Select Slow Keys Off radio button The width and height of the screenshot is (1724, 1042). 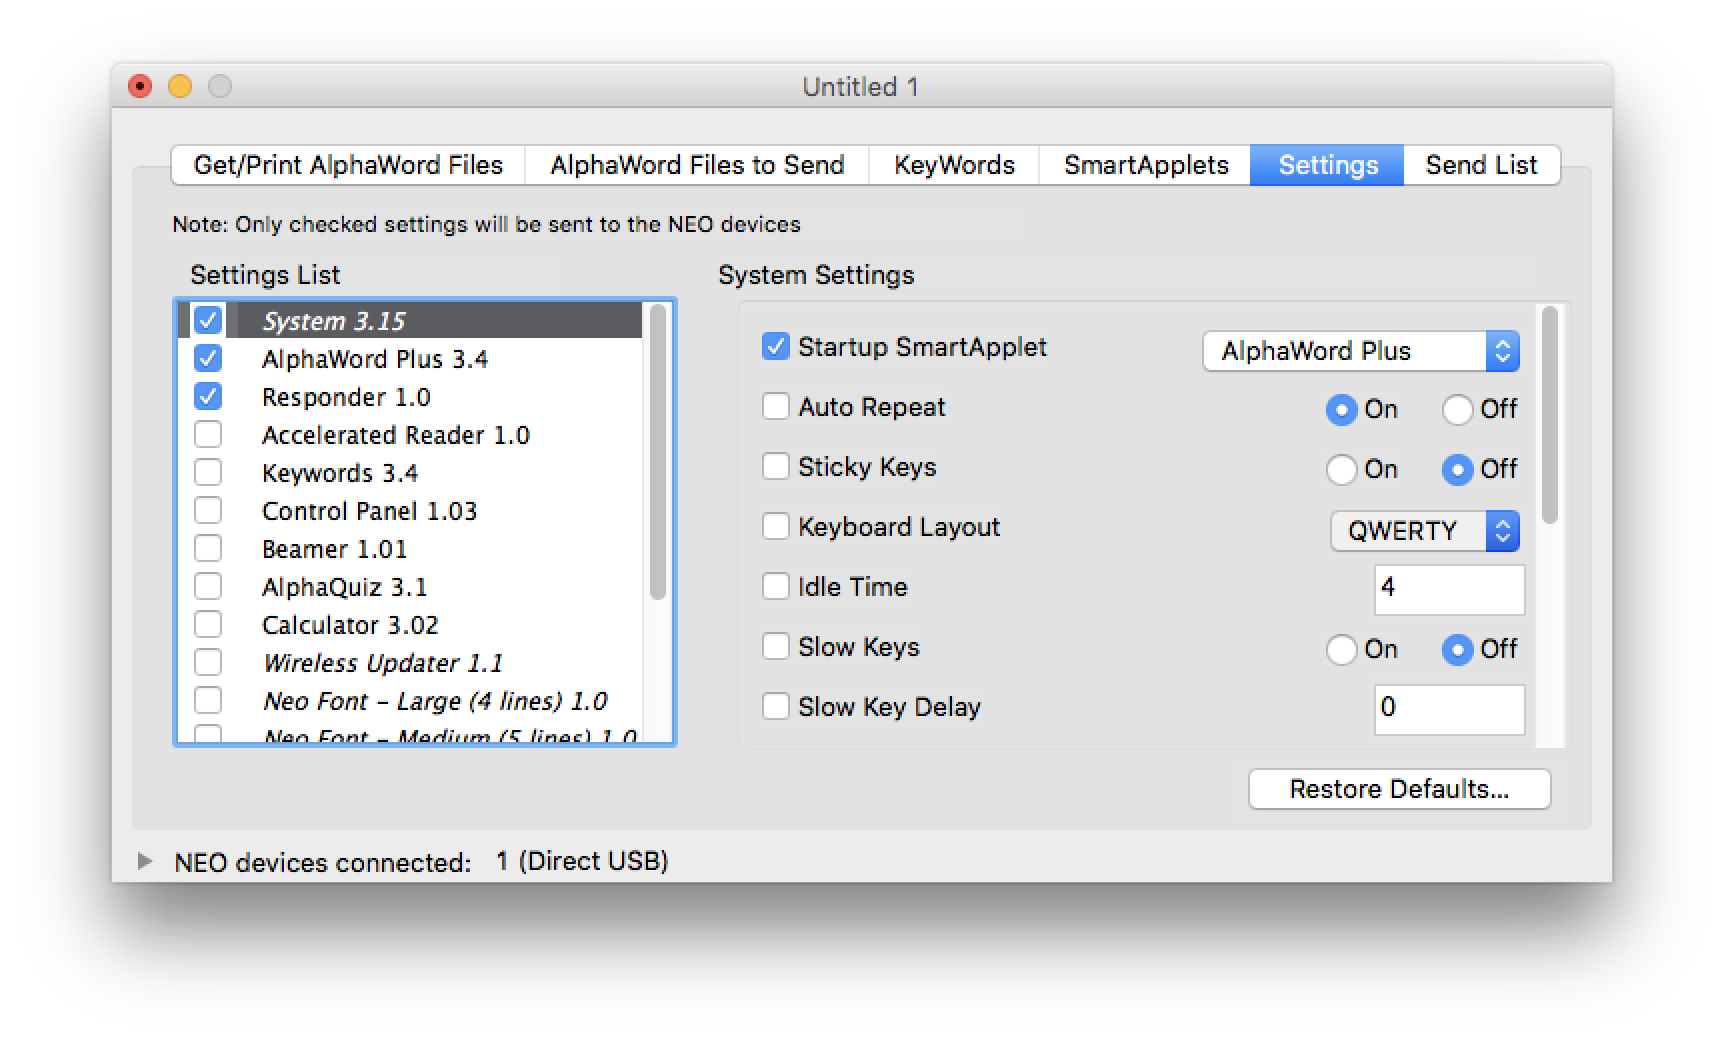pos(1457,649)
